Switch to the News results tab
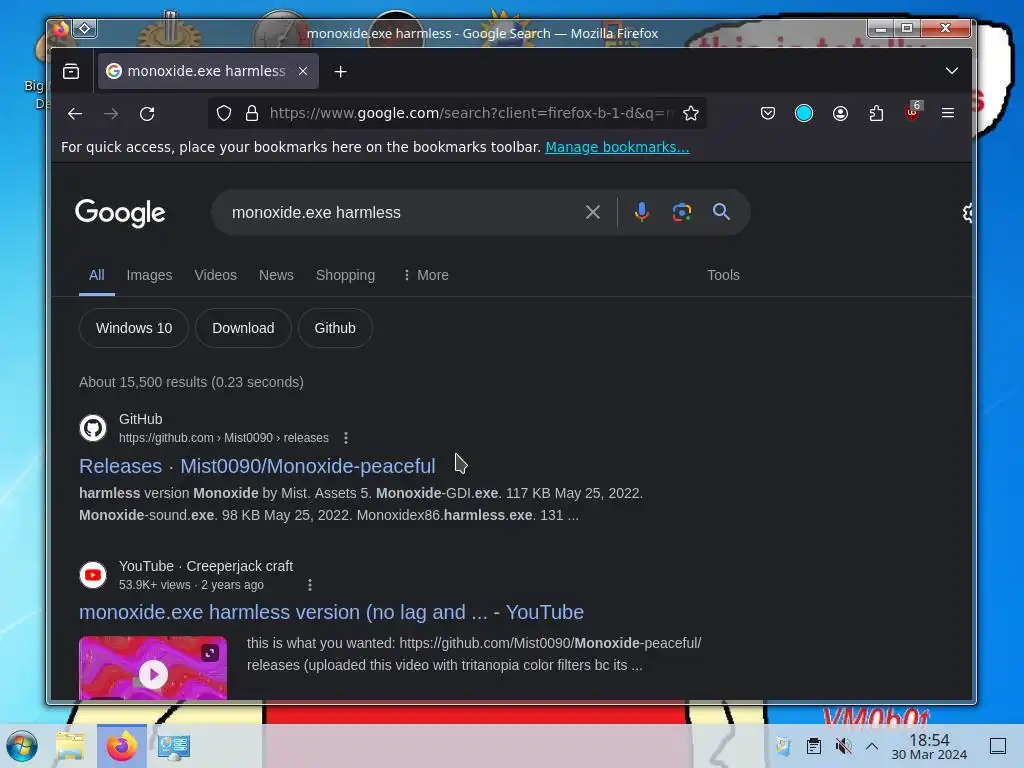 point(276,276)
